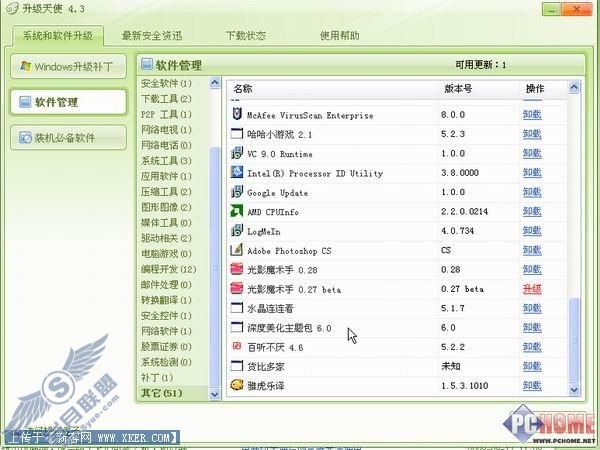Select category P2P 工具 (1)
The height and width of the screenshot is (450, 600).
[x=166, y=114]
